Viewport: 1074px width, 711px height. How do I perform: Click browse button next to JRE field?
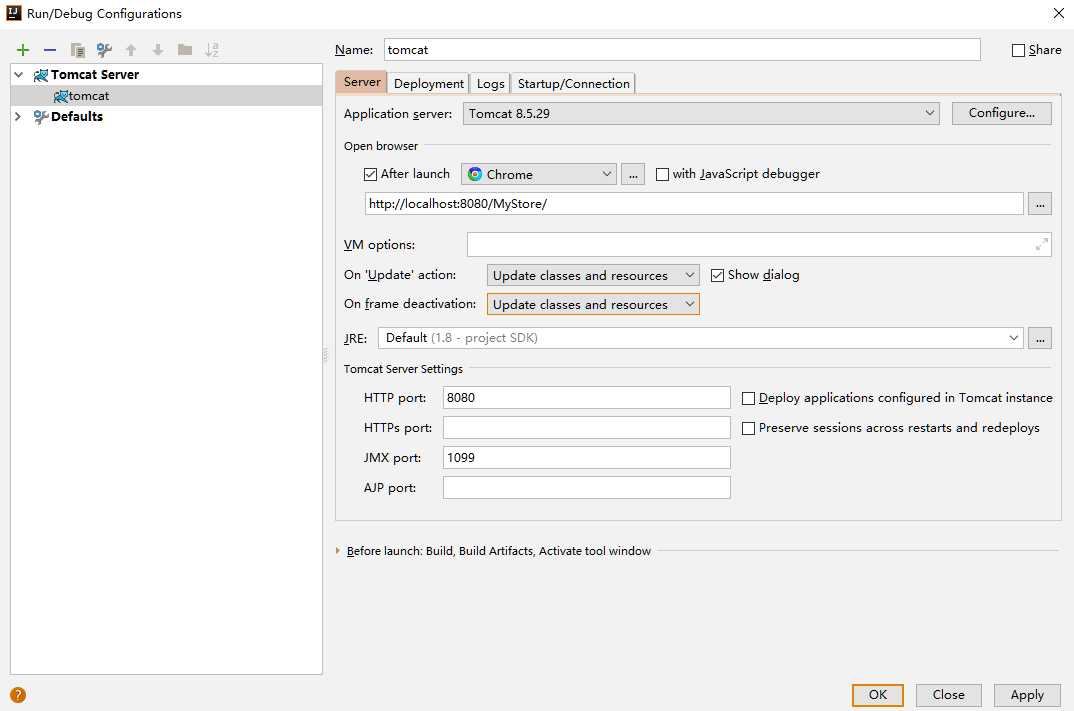[1040, 338]
